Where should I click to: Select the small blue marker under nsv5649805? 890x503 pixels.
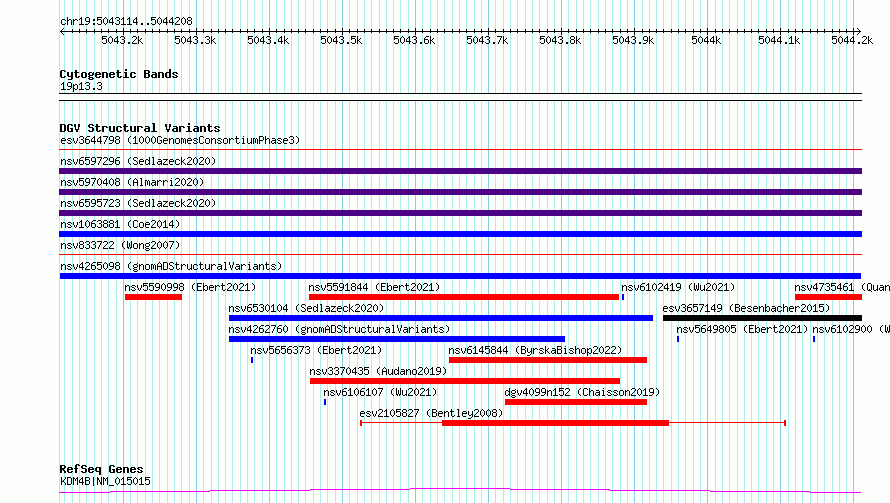[x=678, y=339]
